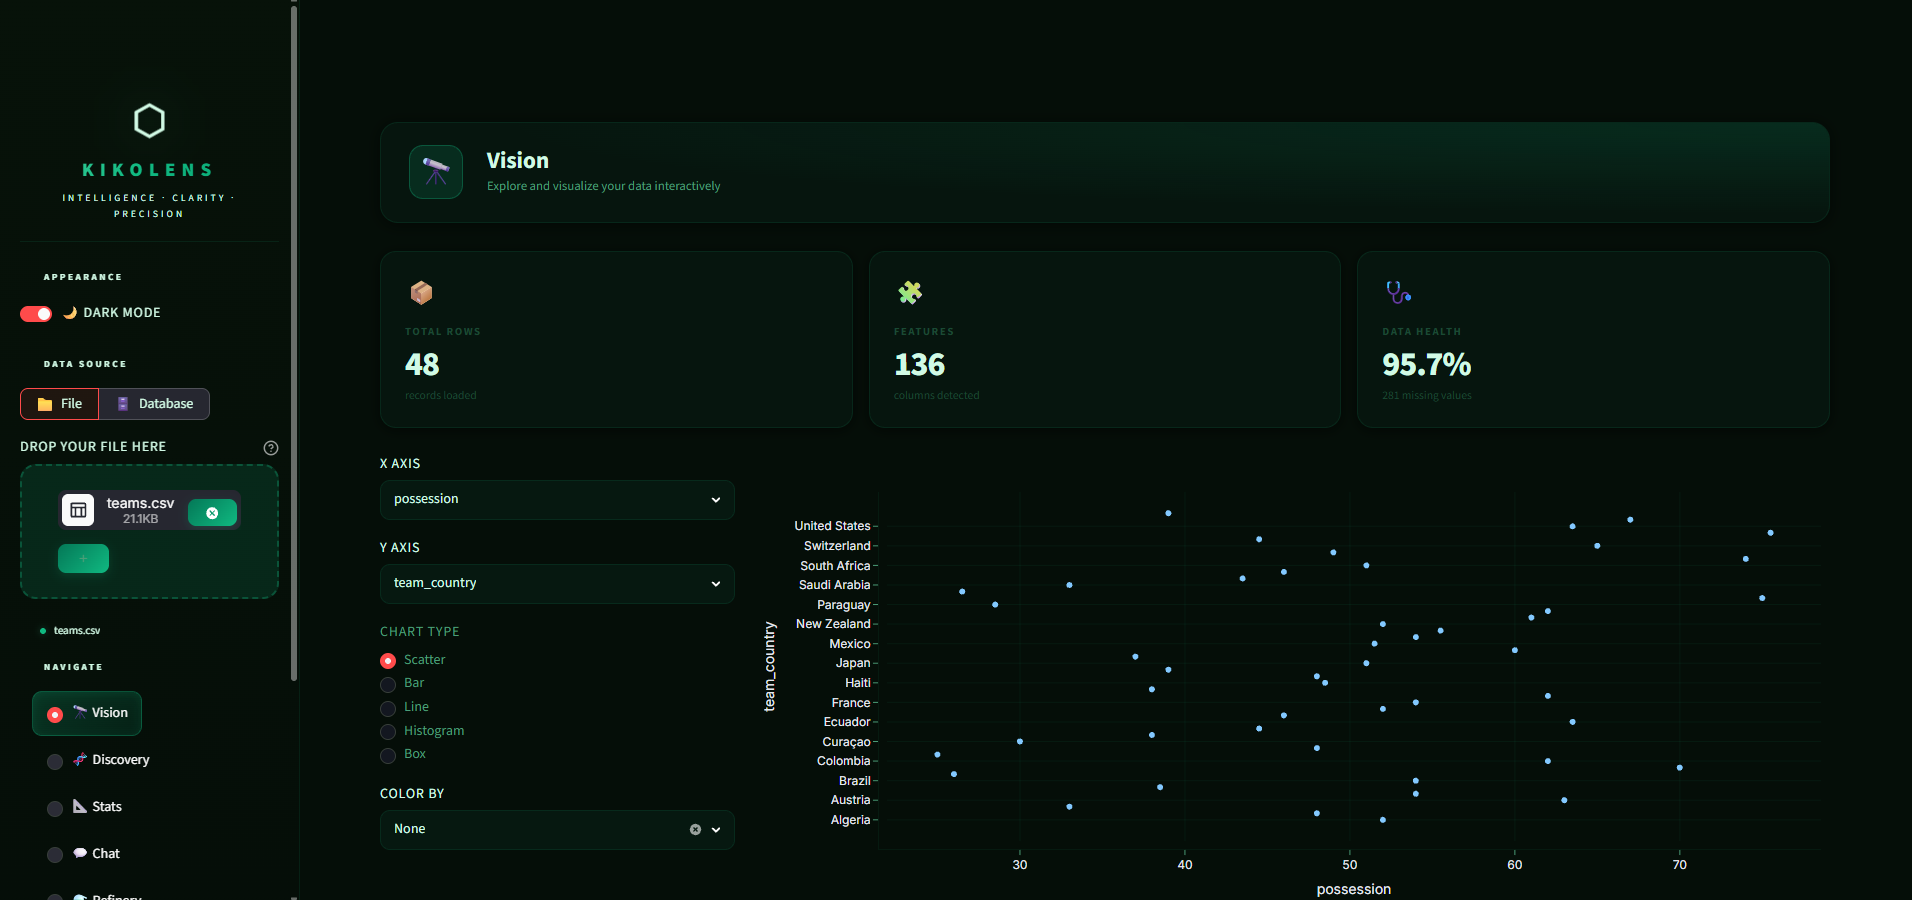Click the package icon on the Total Rows card
The height and width of the screenshot is (900, 1912).
point(421,293)
